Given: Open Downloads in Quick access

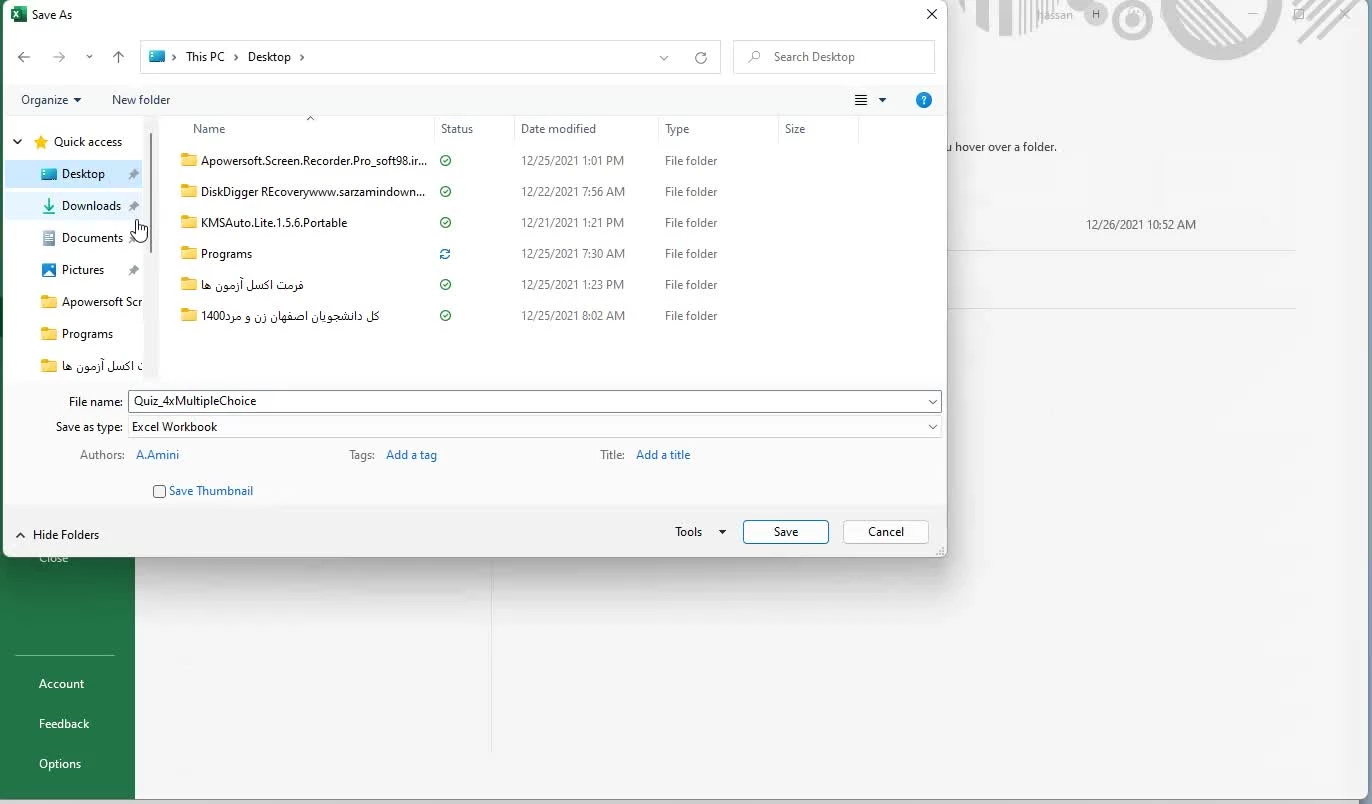Looking at the screenshot, I should click(91, 206).
